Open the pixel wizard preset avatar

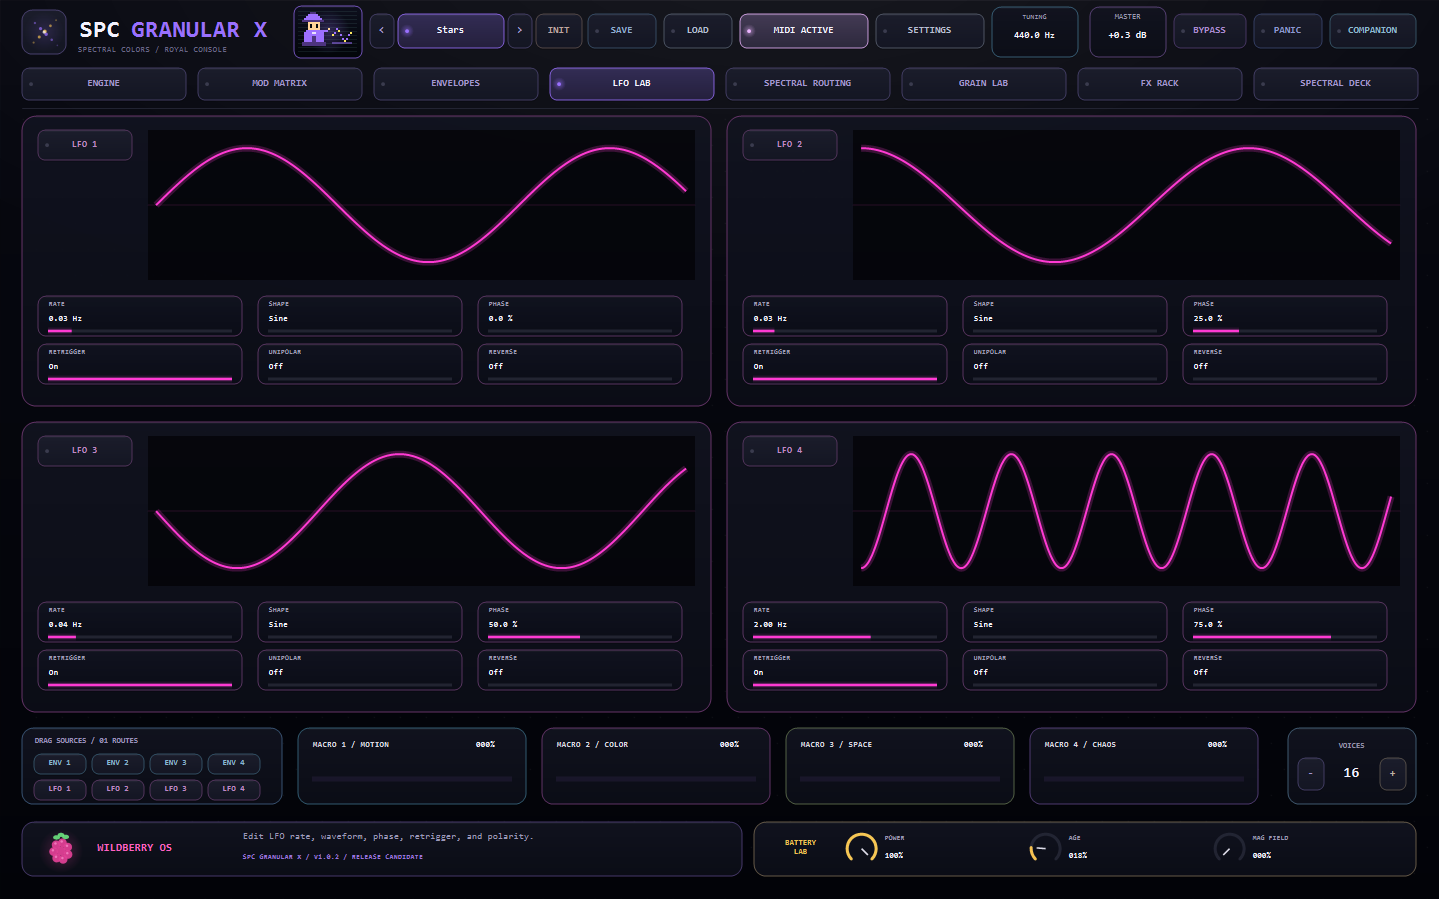pyautogui.click(x=328, y=32)
